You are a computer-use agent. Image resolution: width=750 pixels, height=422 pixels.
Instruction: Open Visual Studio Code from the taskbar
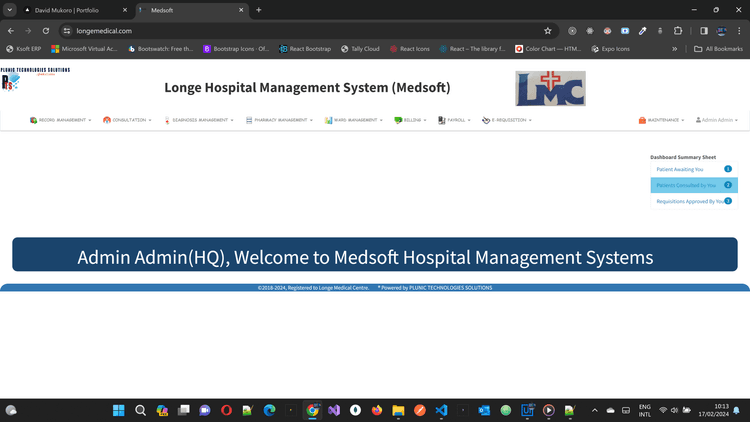[441, 410]
